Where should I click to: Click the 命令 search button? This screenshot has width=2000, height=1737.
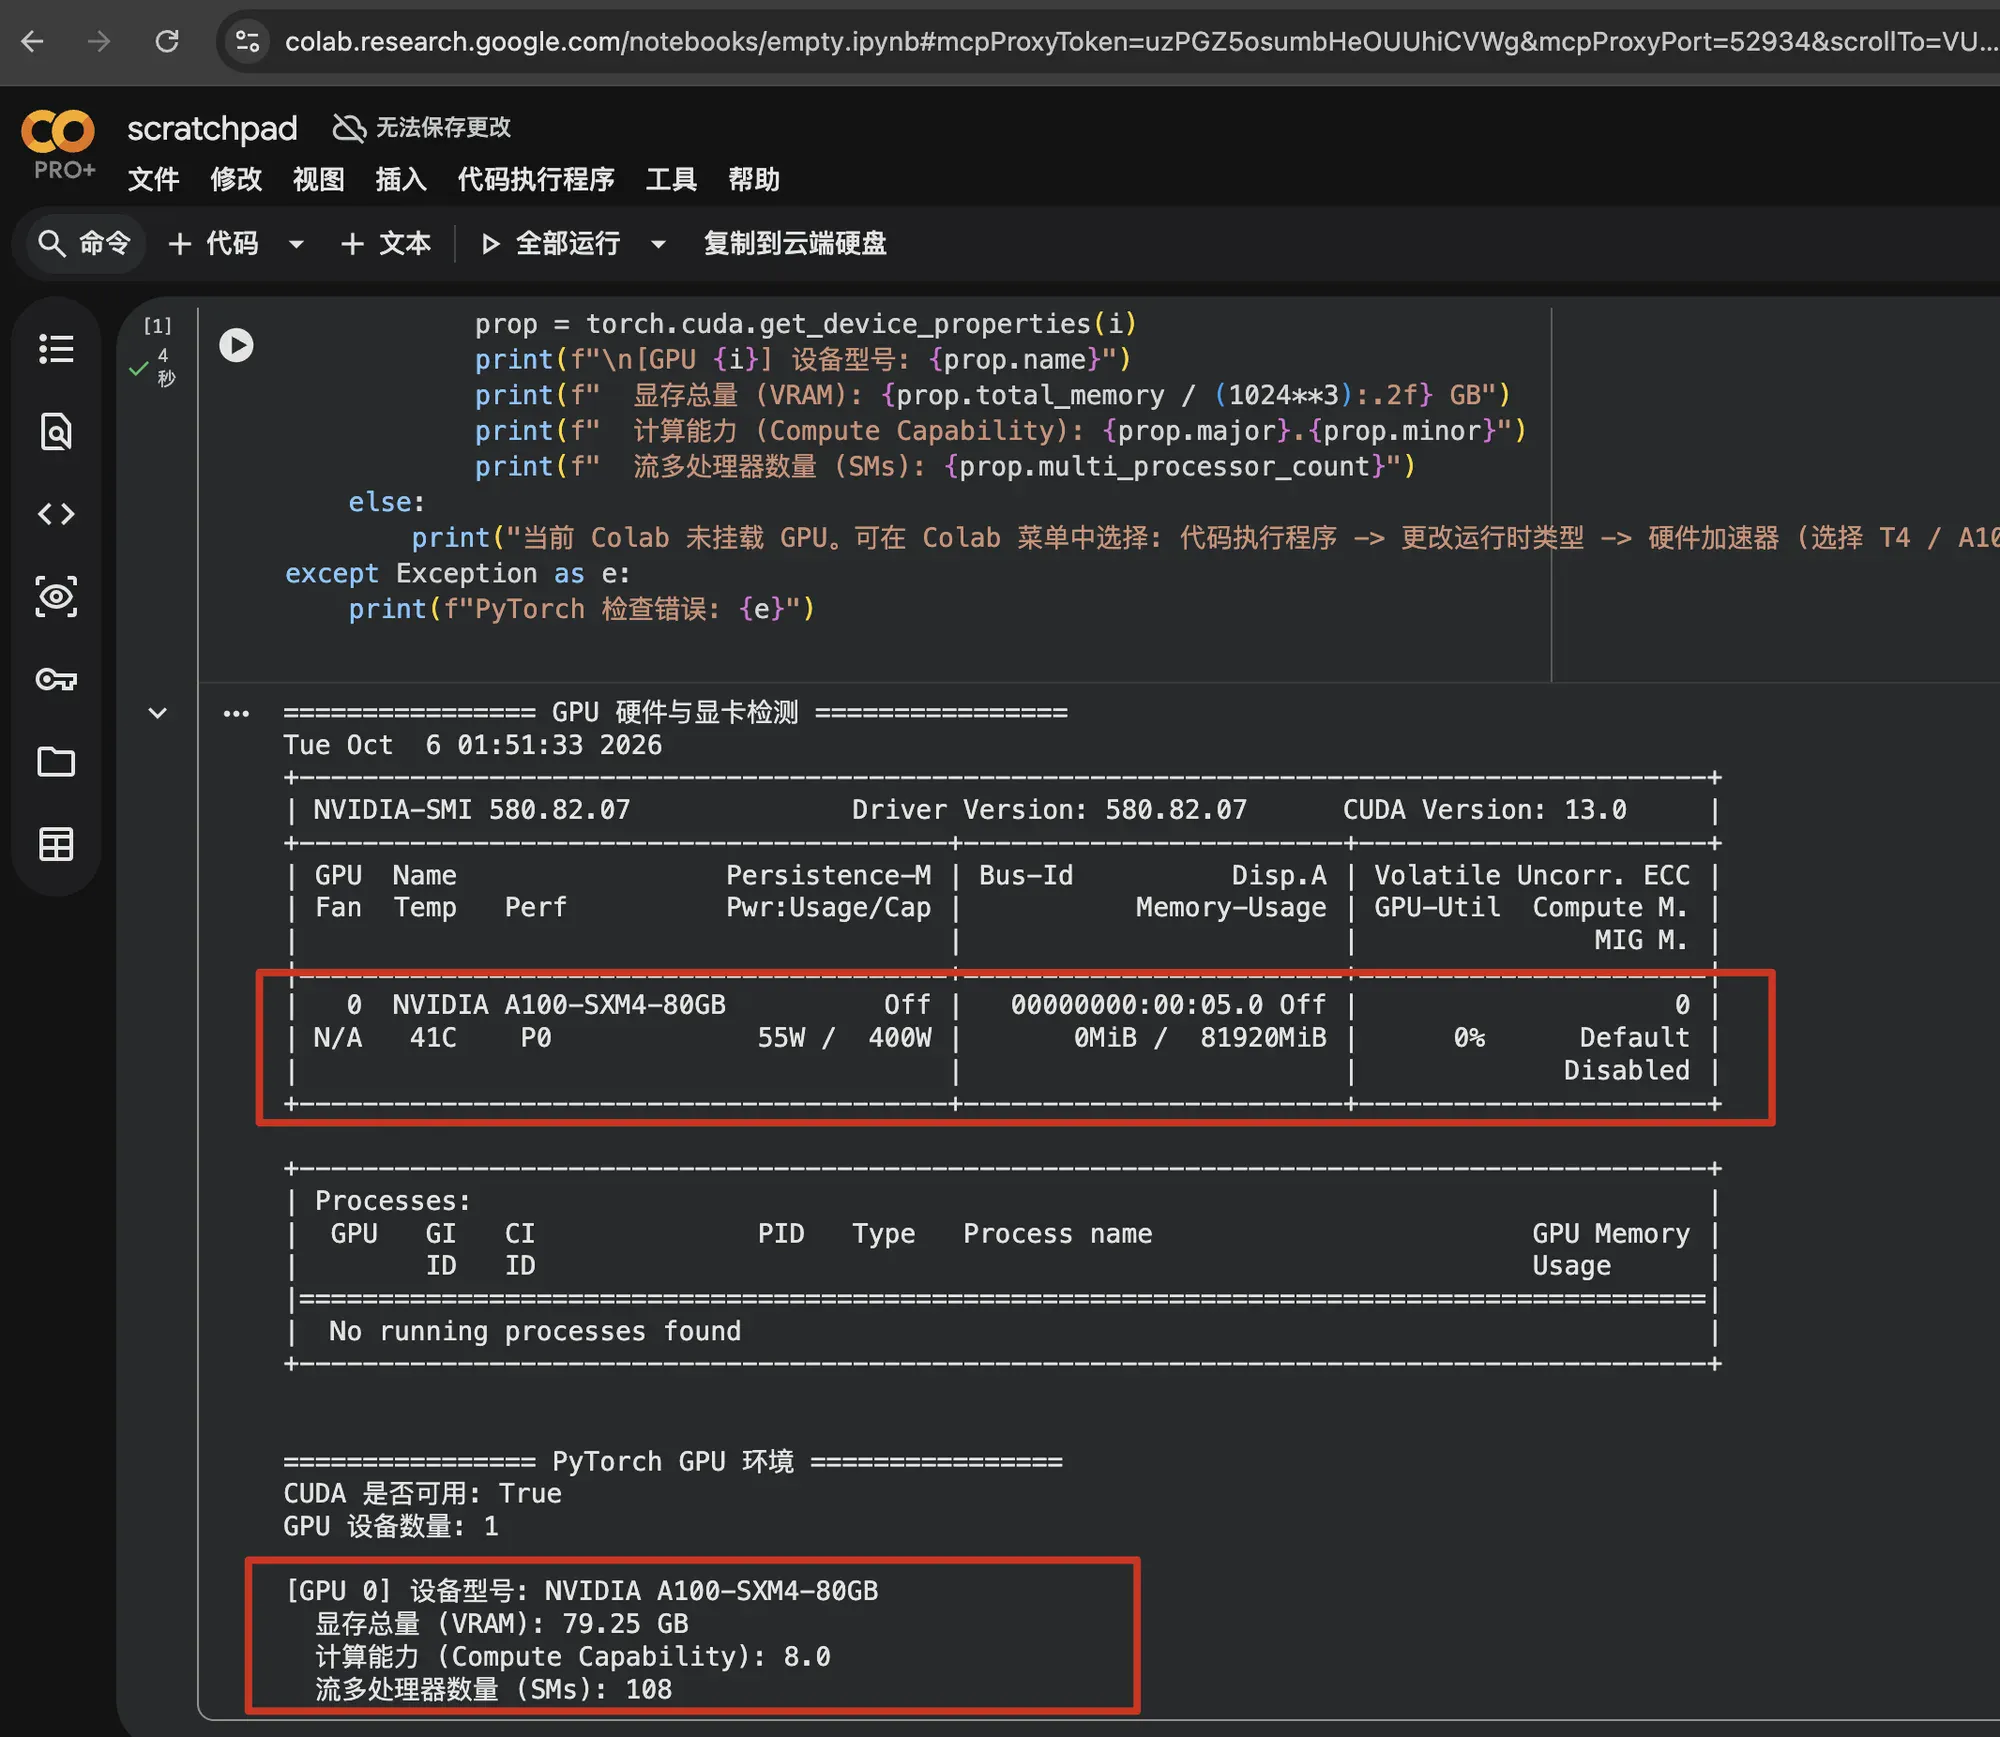pyautogui.click(x=84, y=243)
